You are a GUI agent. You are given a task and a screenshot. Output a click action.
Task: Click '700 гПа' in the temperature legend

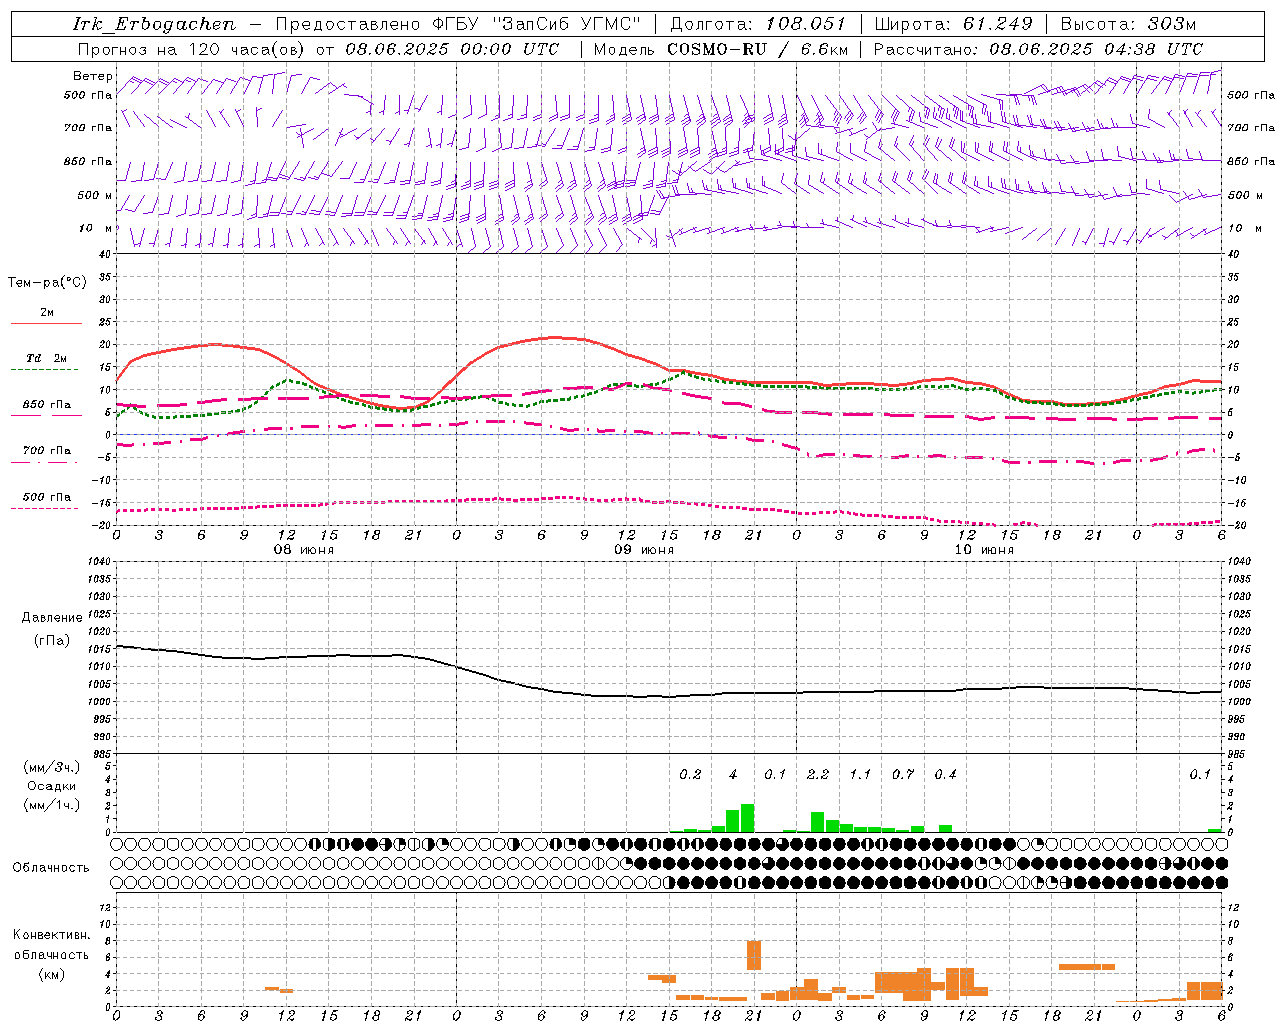[x=47, y=450]
